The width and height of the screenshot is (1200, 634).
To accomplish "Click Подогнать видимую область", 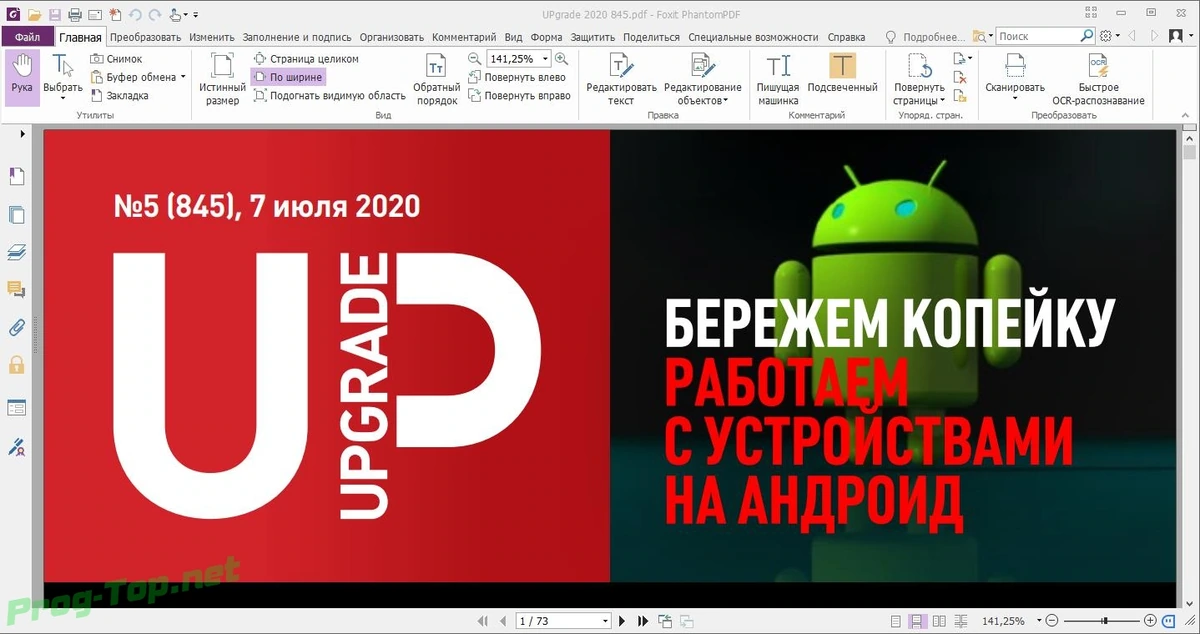I will (x=329, y=96).
